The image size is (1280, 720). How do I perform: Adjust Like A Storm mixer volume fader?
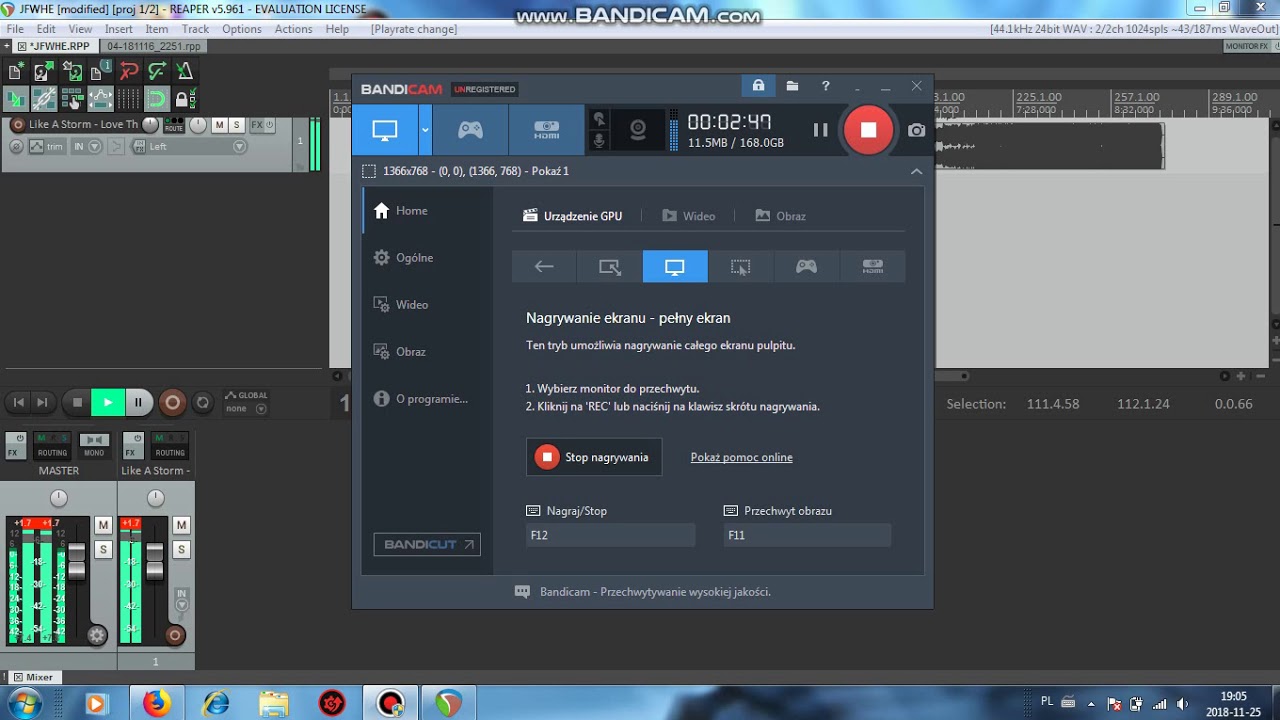[155, 560]
